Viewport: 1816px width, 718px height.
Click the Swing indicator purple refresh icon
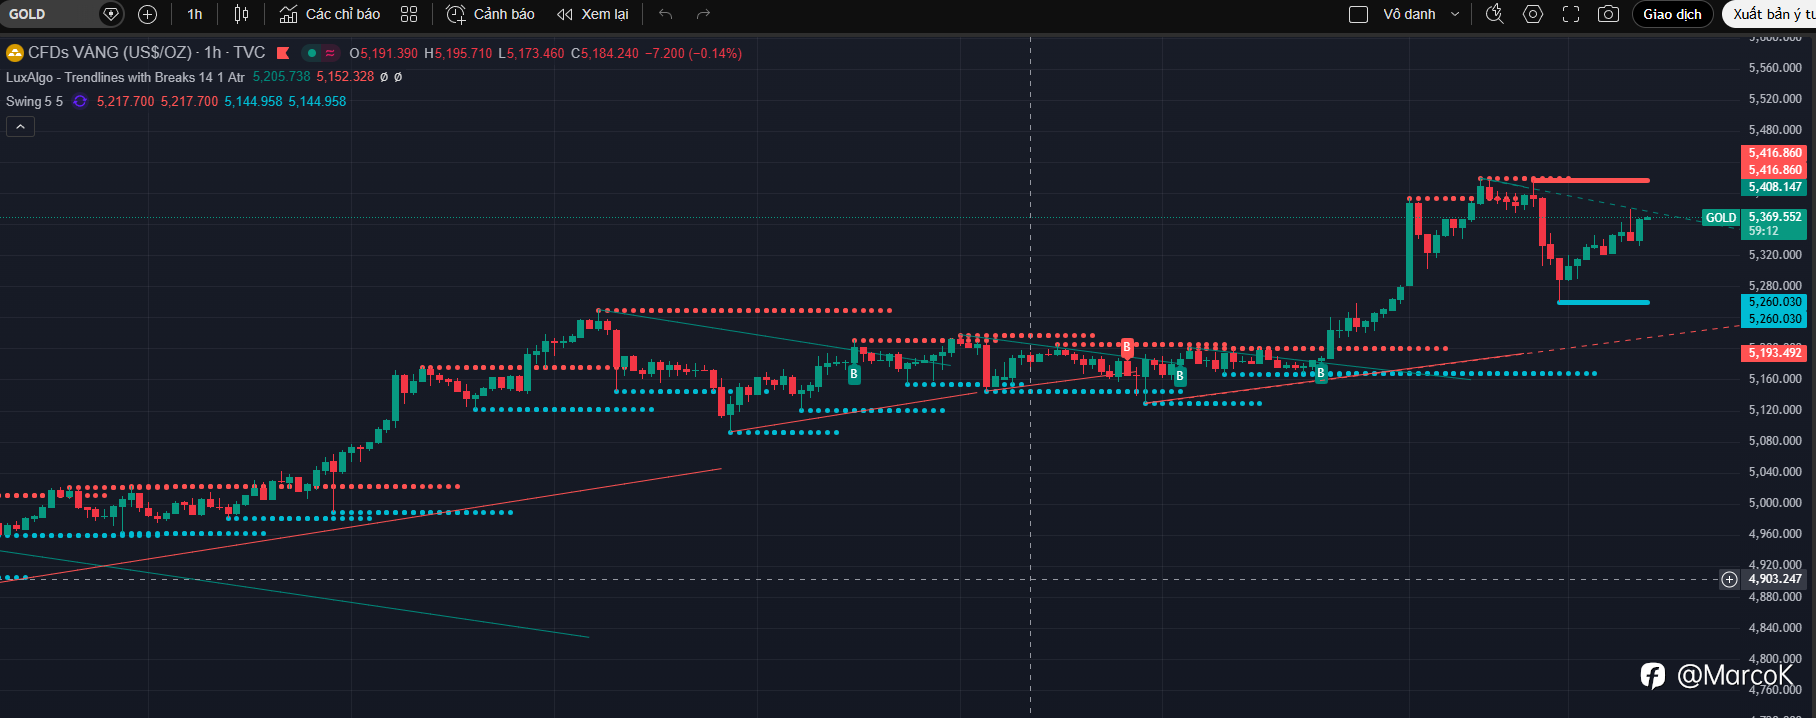click(x=80, y=101)
